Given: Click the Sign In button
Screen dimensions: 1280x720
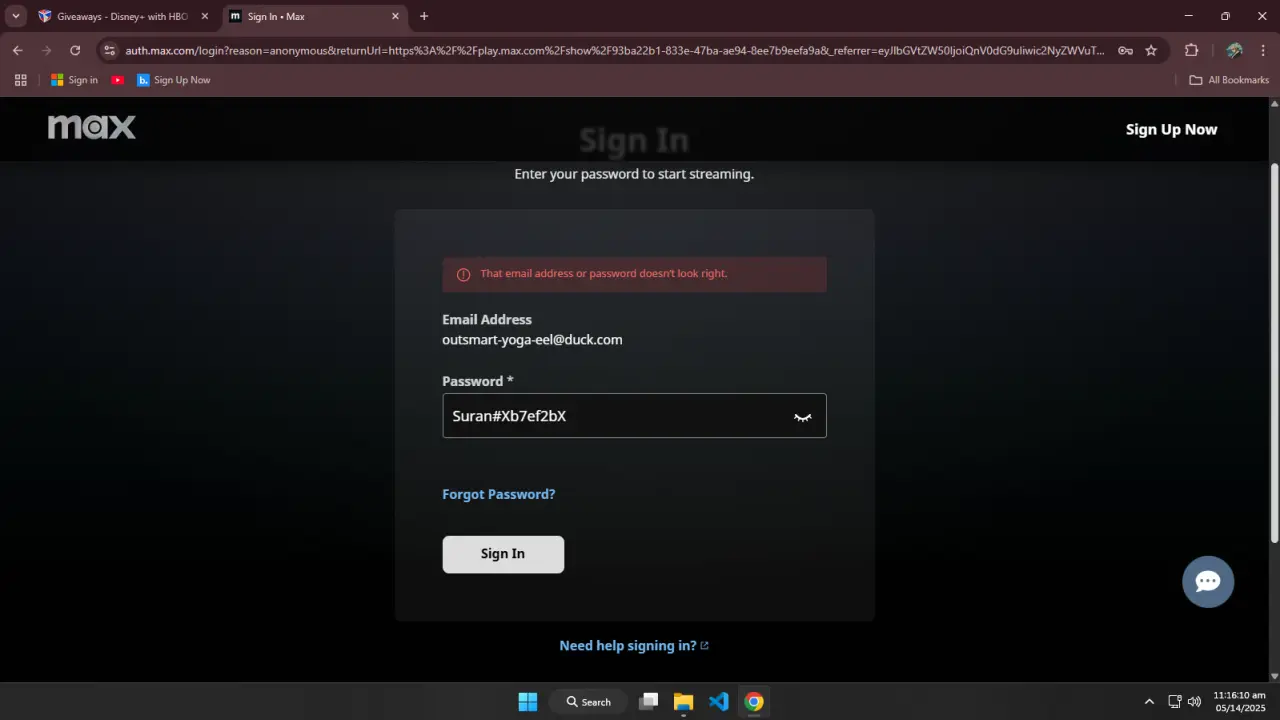Looking at the screenshot, I should pos(503,554).
